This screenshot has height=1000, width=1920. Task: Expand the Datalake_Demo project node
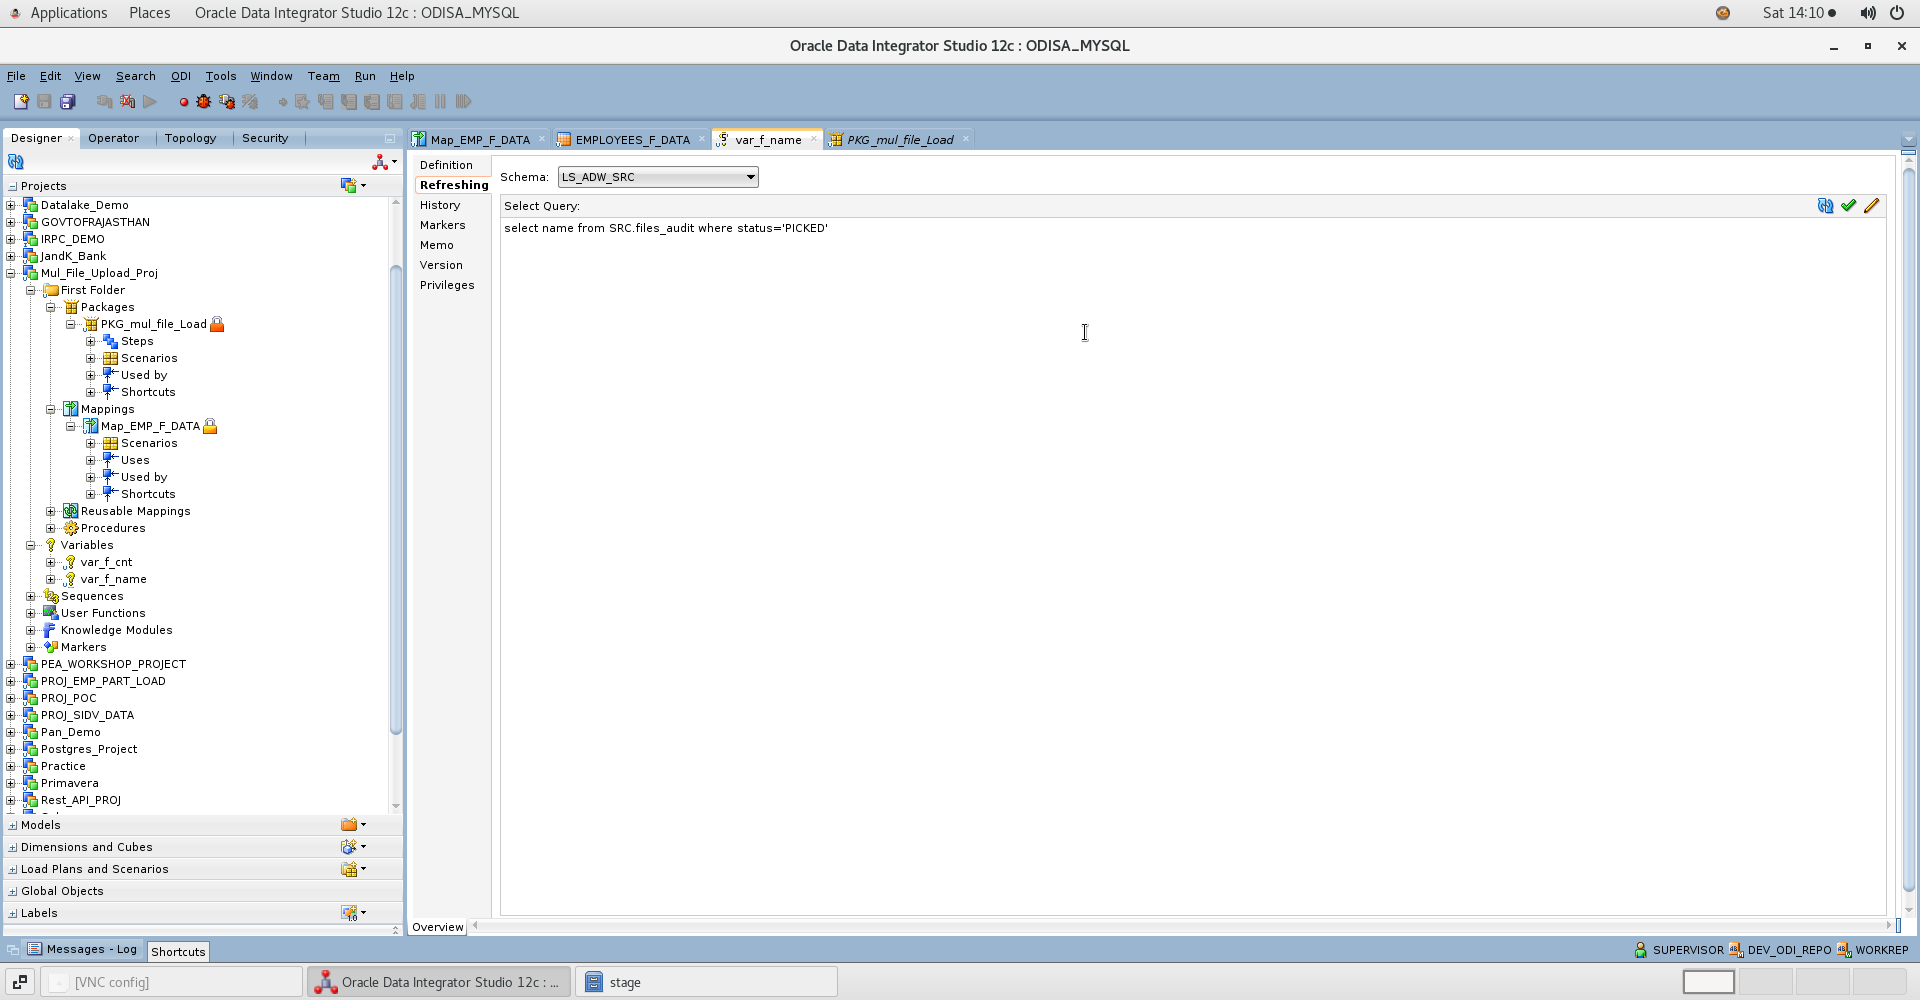(11, 205)
